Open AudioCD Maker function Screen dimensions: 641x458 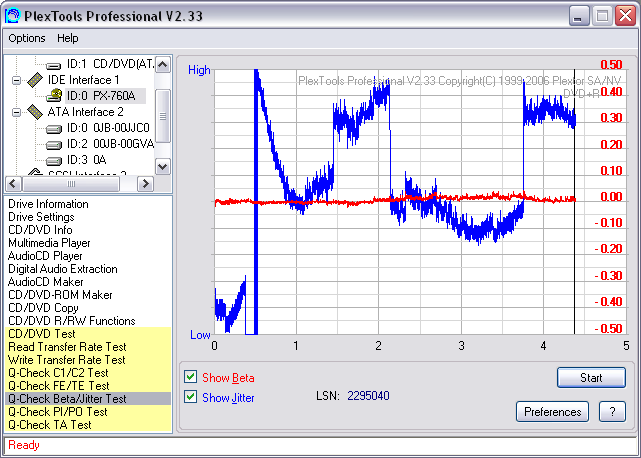[x=45, y=282]
